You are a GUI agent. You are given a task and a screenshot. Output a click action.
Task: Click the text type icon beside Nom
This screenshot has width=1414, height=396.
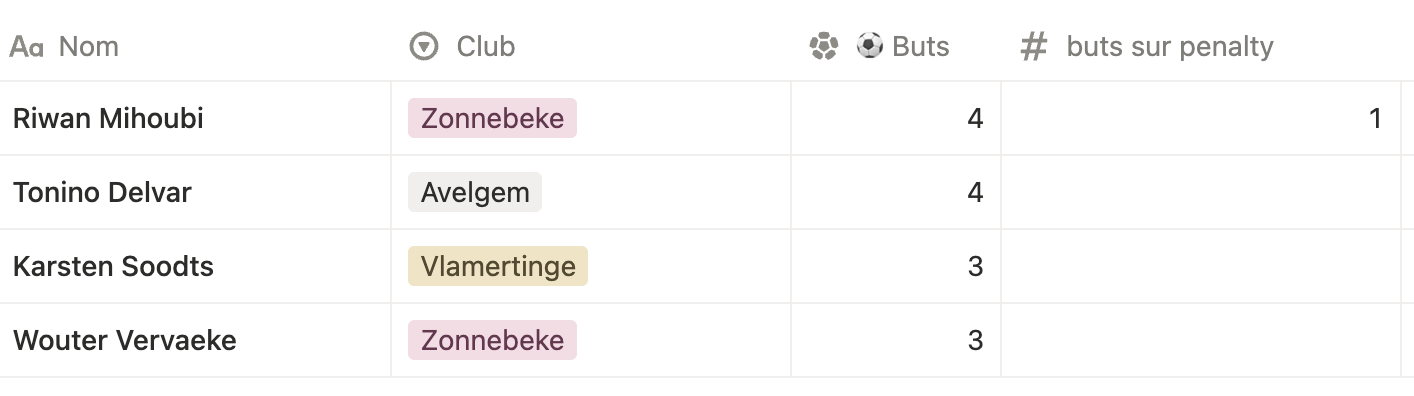(26, 47)
